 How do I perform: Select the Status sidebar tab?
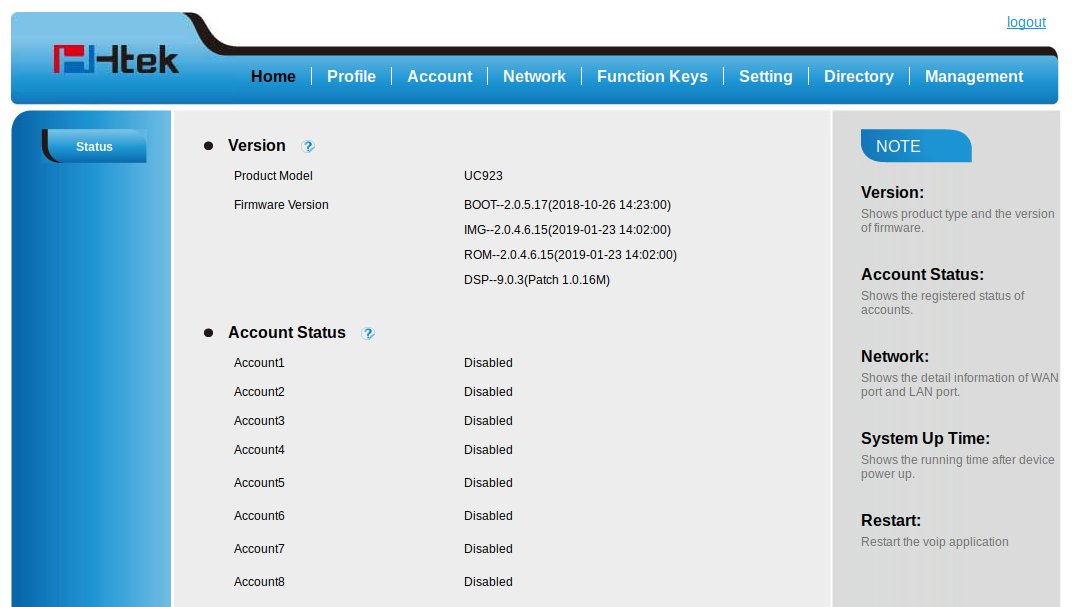[95, 146]
